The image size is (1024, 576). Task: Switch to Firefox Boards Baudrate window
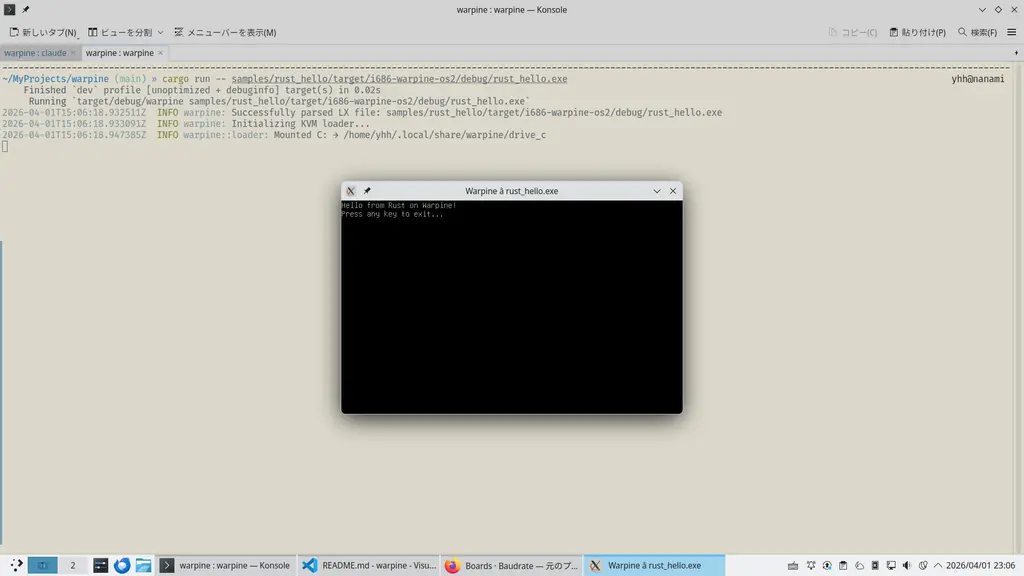coord(510,565)
